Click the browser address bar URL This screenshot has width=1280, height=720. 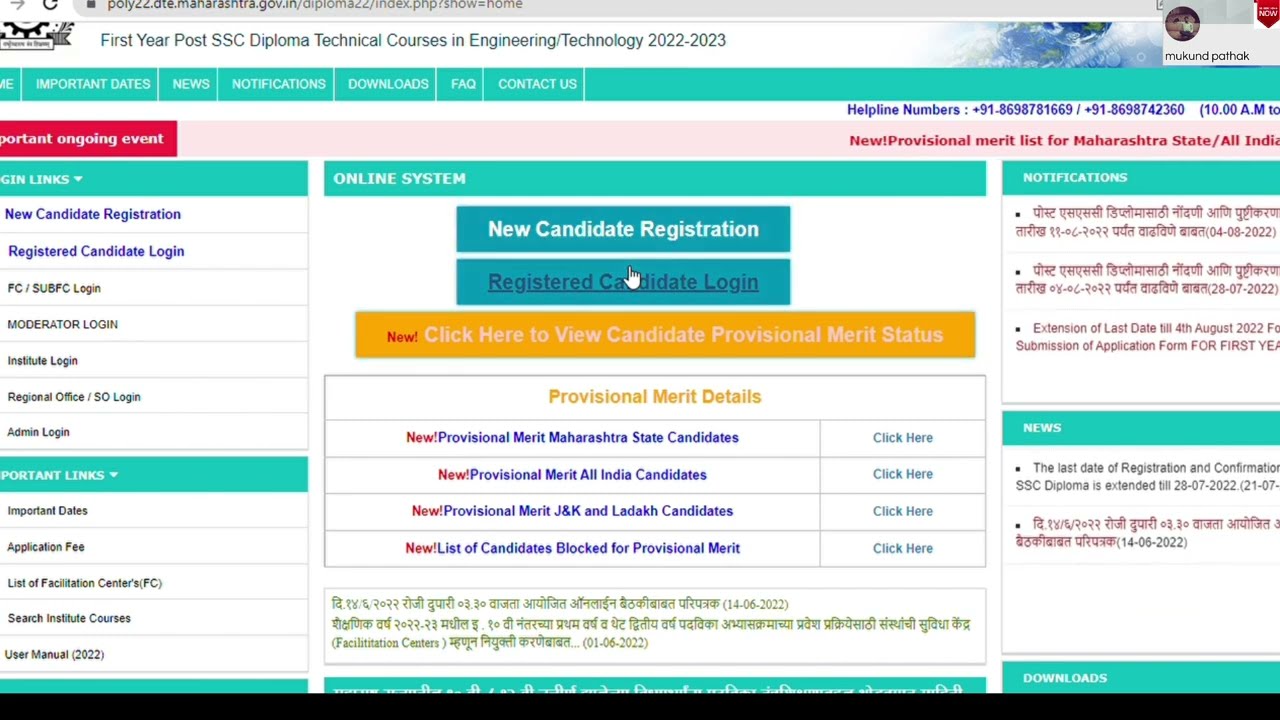[315, 5]
